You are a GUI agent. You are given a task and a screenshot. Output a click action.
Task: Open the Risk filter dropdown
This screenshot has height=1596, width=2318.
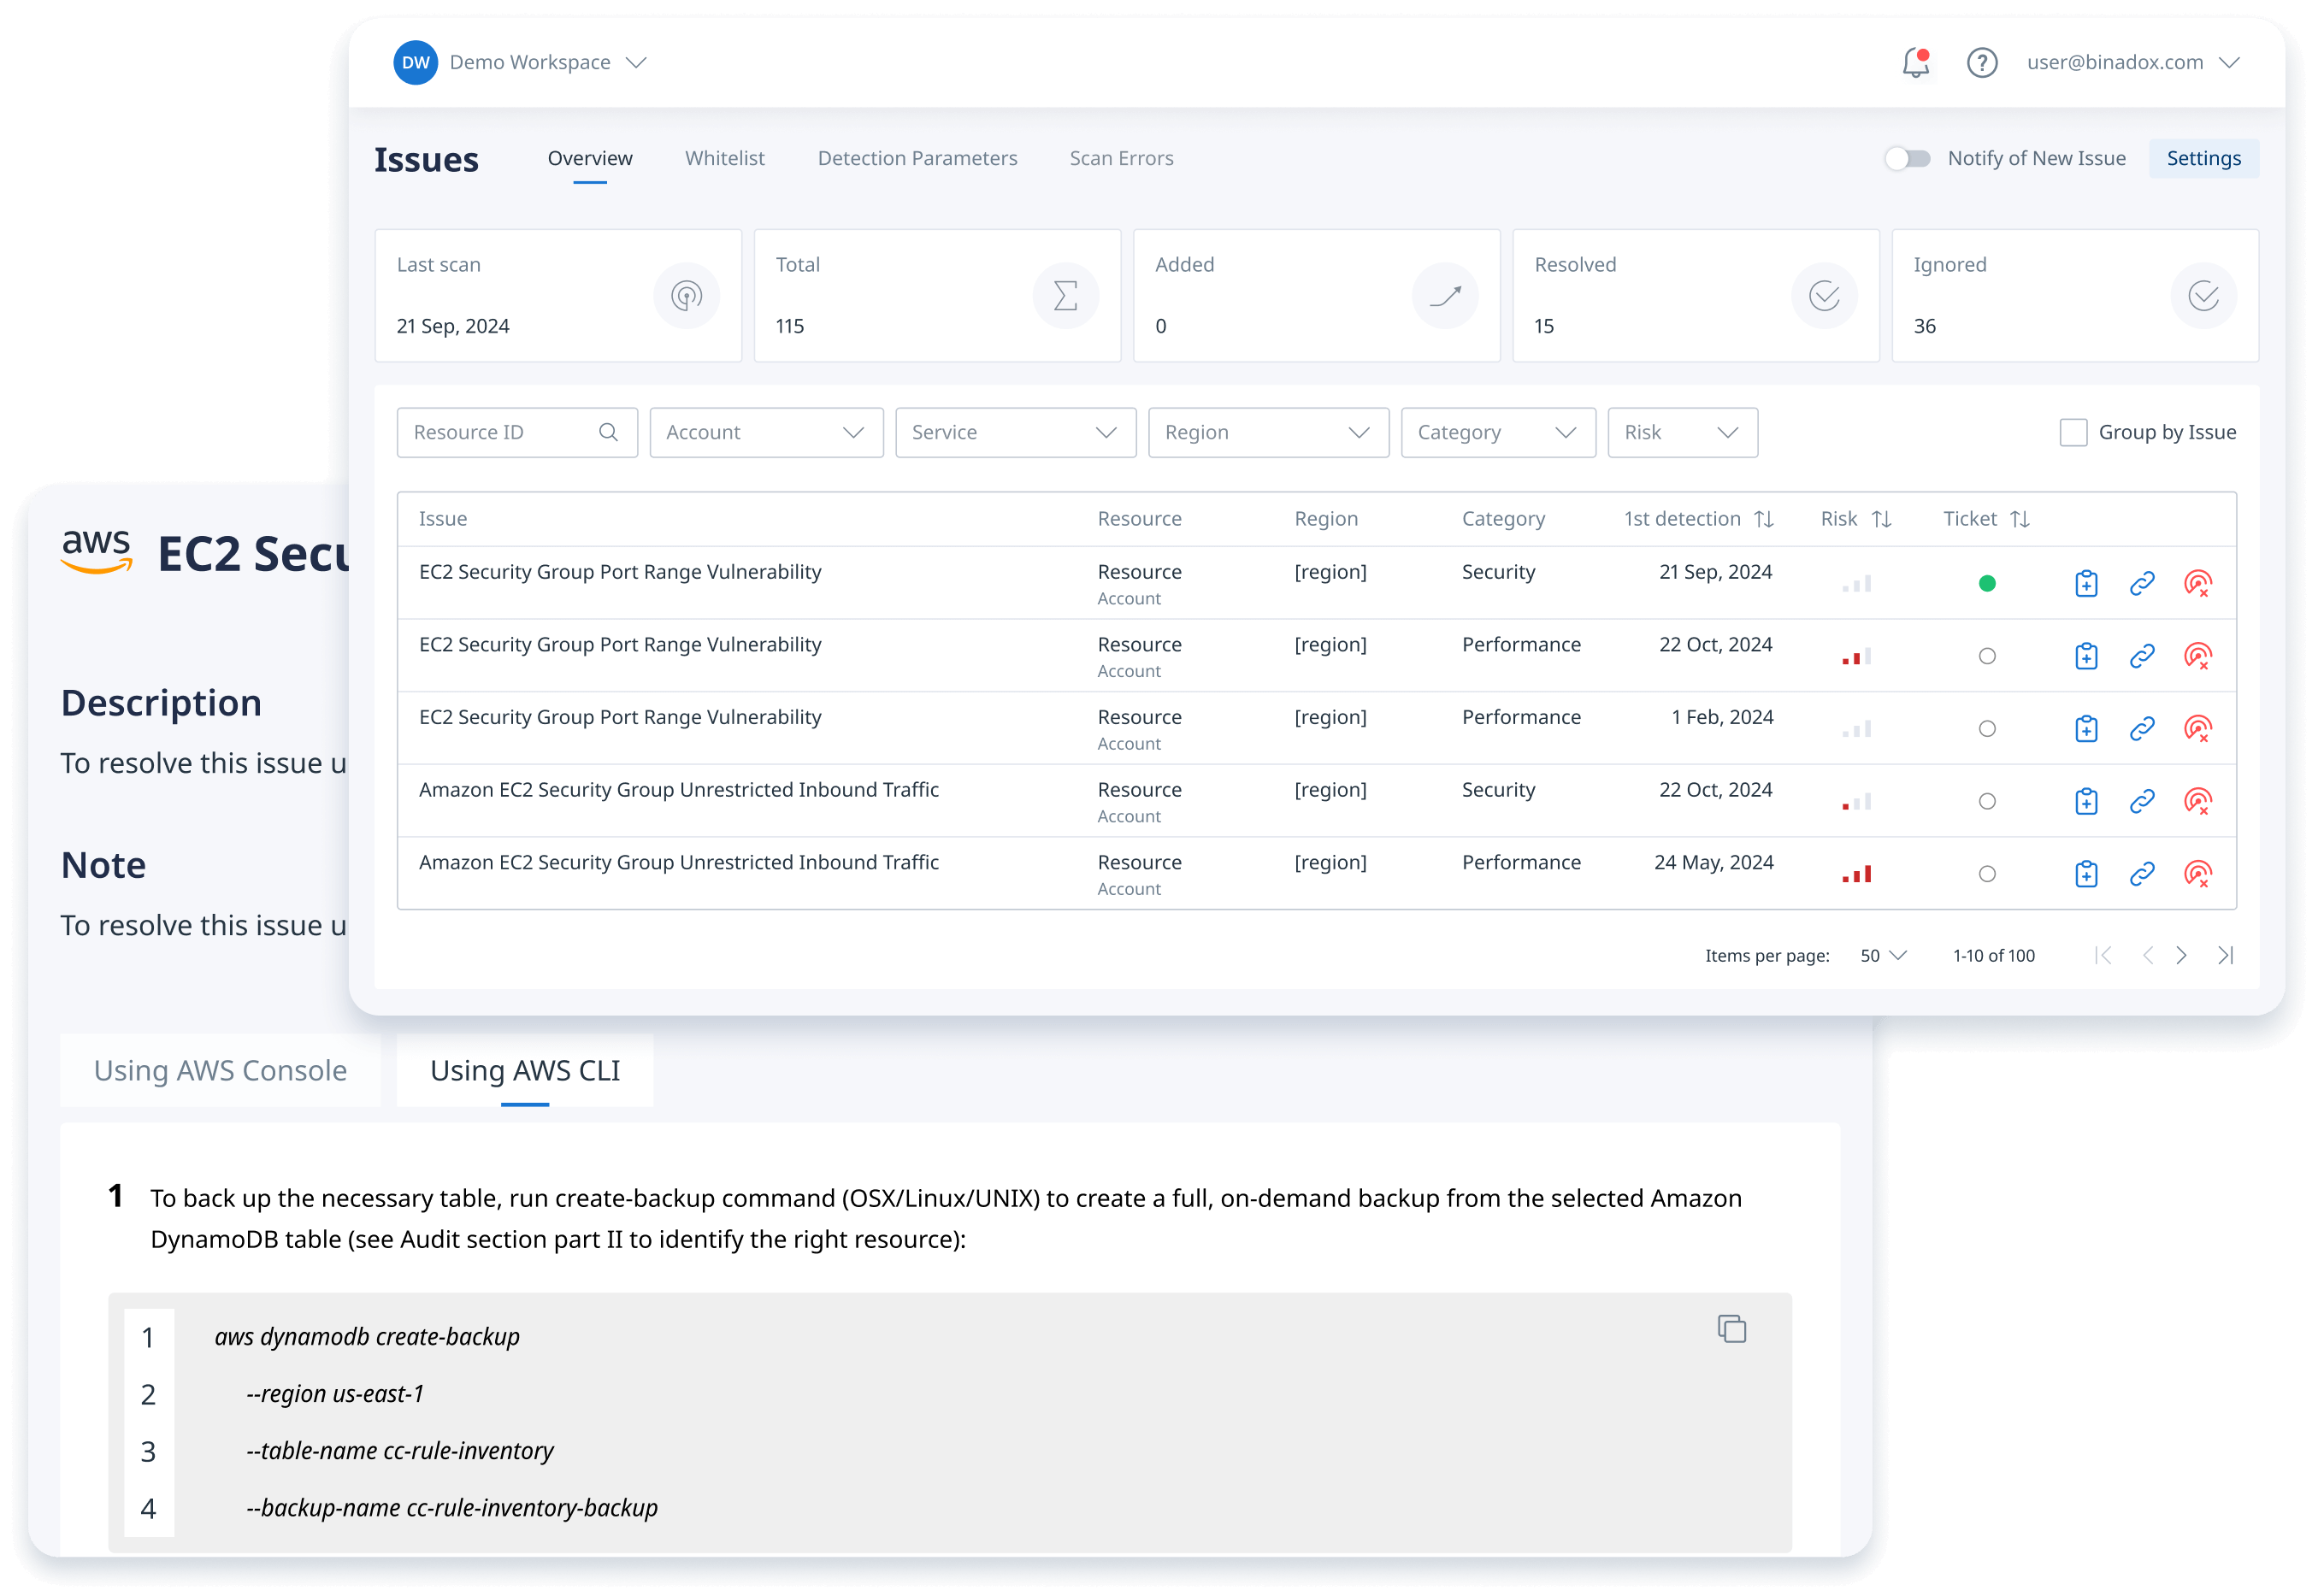1682,433
